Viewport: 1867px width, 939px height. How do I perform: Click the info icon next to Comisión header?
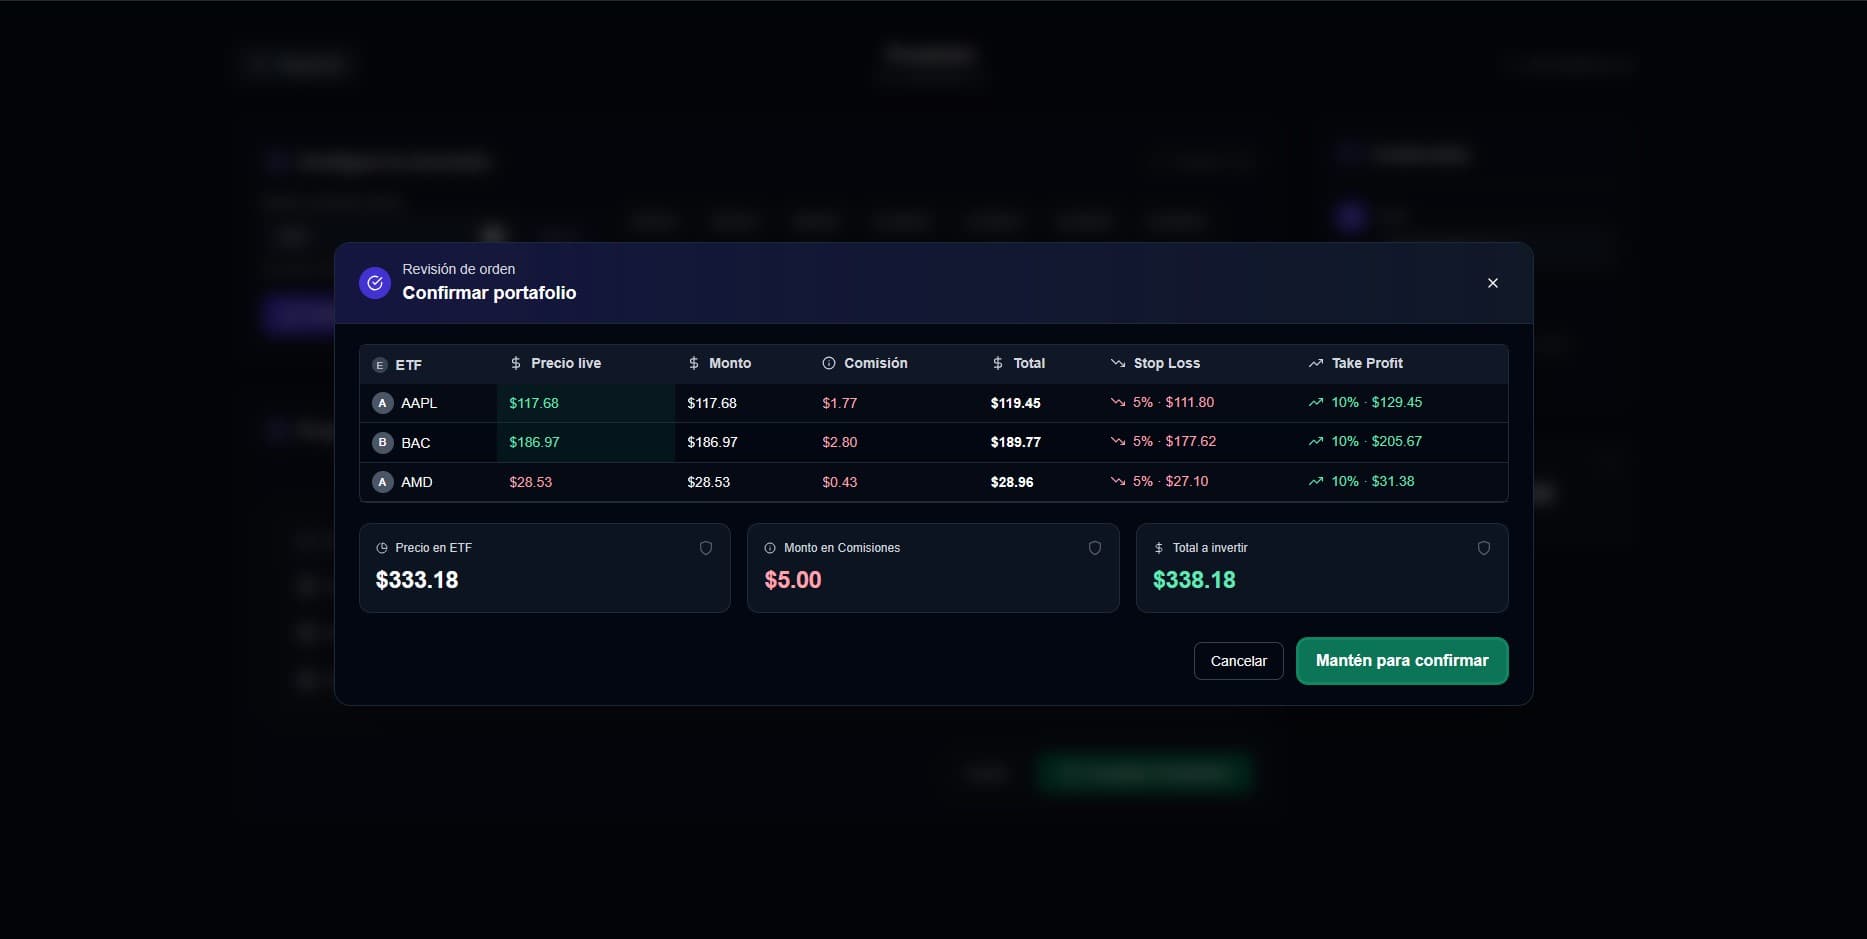pyautogui.click(x=828, y=363)
